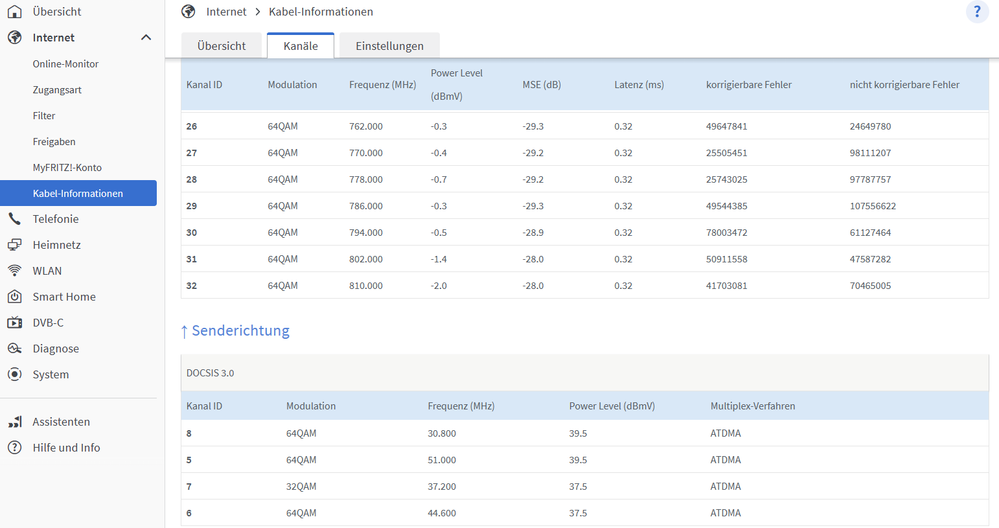Open the DVB-C icon in sidebar
Viewport: 999px width, 528px height.
point(14,323)
